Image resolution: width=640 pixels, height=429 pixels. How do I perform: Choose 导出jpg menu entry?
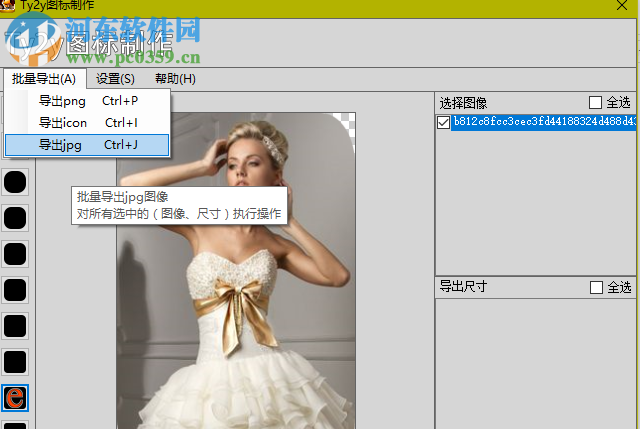pyautogui.click(x=87, y=145)
